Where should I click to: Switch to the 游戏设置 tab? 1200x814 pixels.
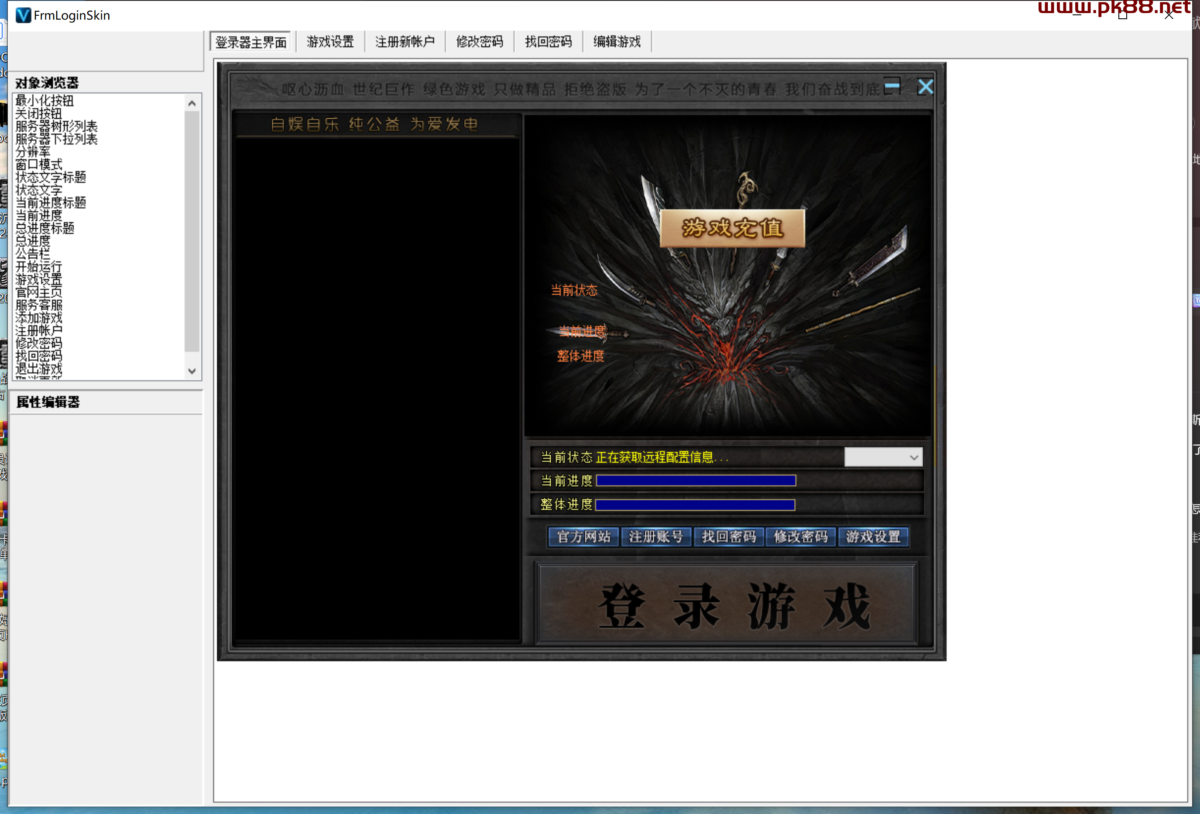pos(330,42)
